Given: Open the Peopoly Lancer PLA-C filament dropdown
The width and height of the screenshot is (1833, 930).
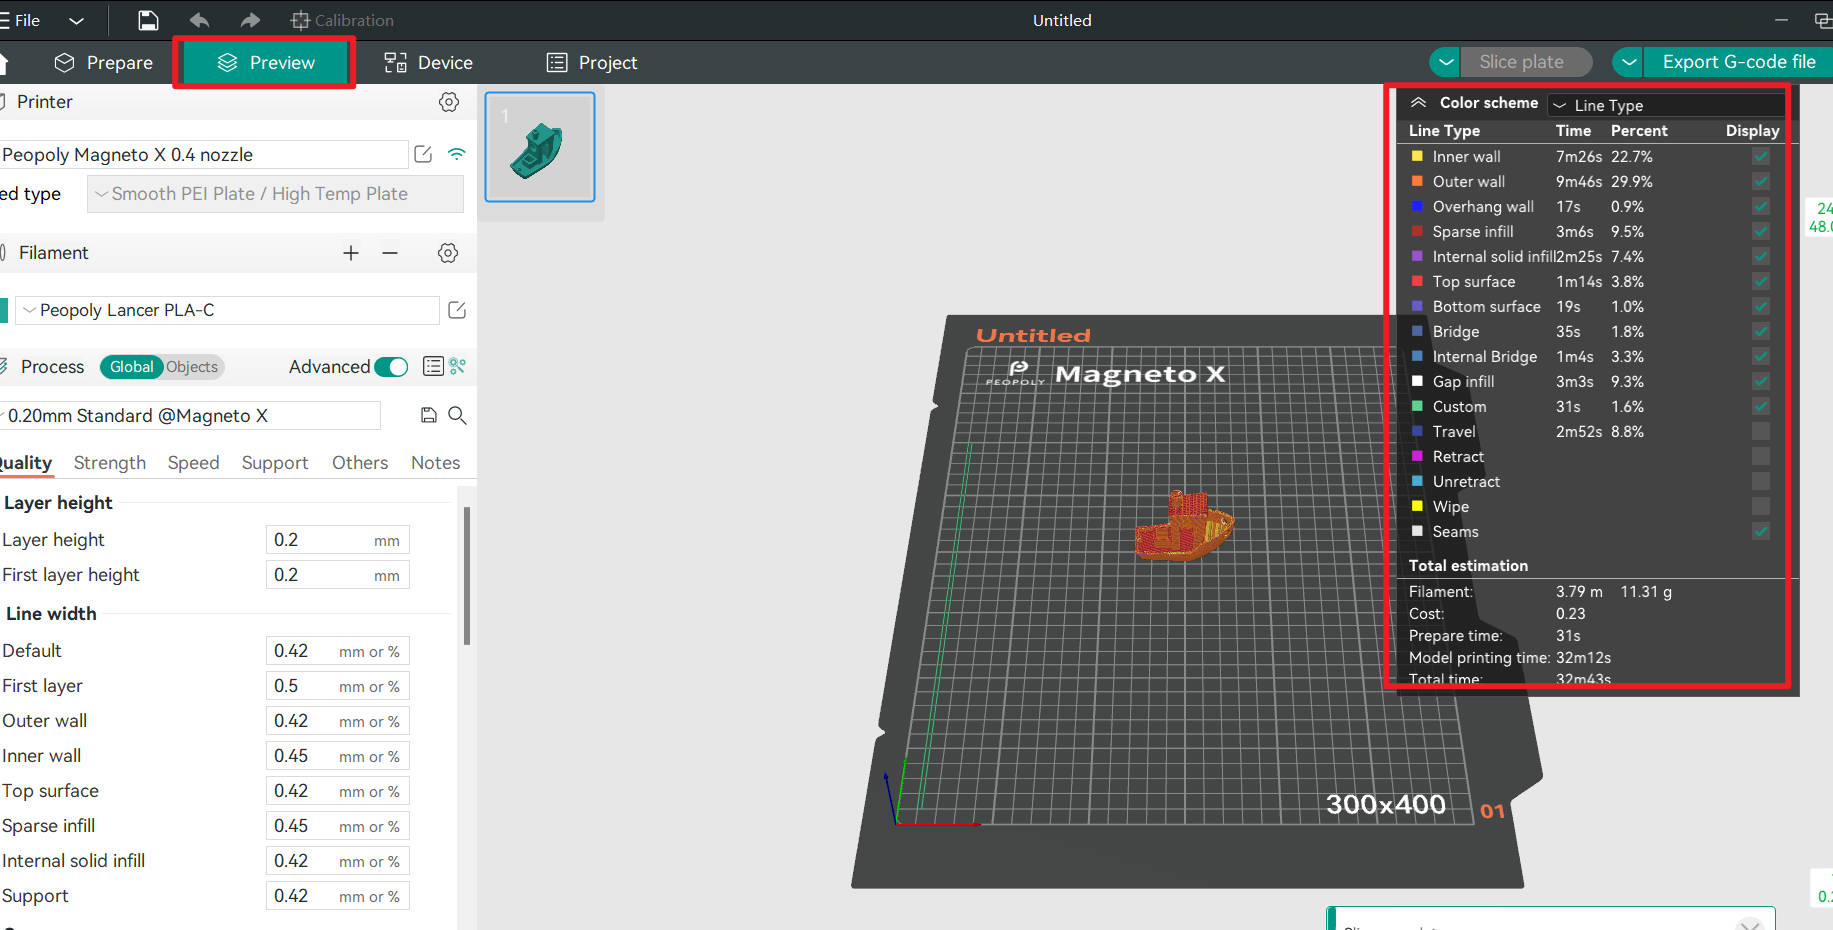Looking at the screenshot, I should point(227,310).
